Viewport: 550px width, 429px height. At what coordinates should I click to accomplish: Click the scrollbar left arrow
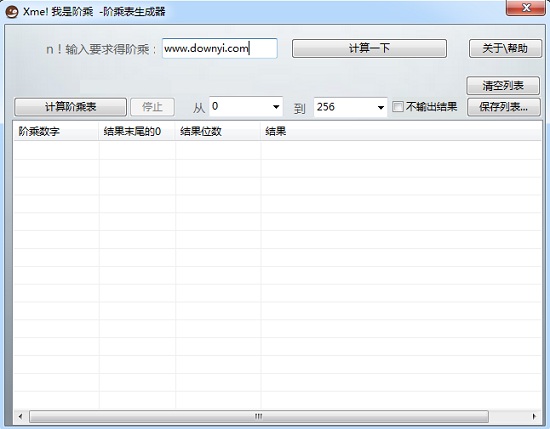coord(20,416)
